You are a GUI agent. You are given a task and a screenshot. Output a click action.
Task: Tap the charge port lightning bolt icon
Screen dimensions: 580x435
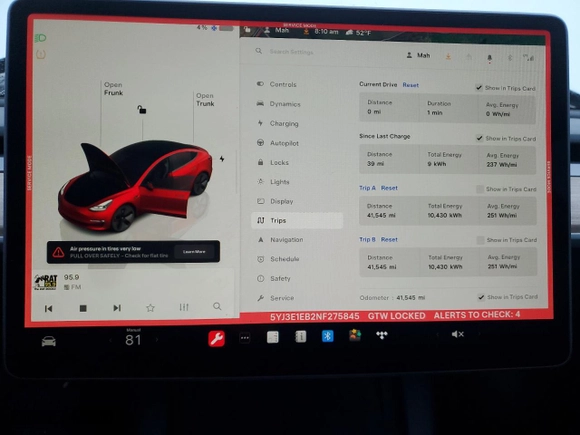tap(222, 159)
